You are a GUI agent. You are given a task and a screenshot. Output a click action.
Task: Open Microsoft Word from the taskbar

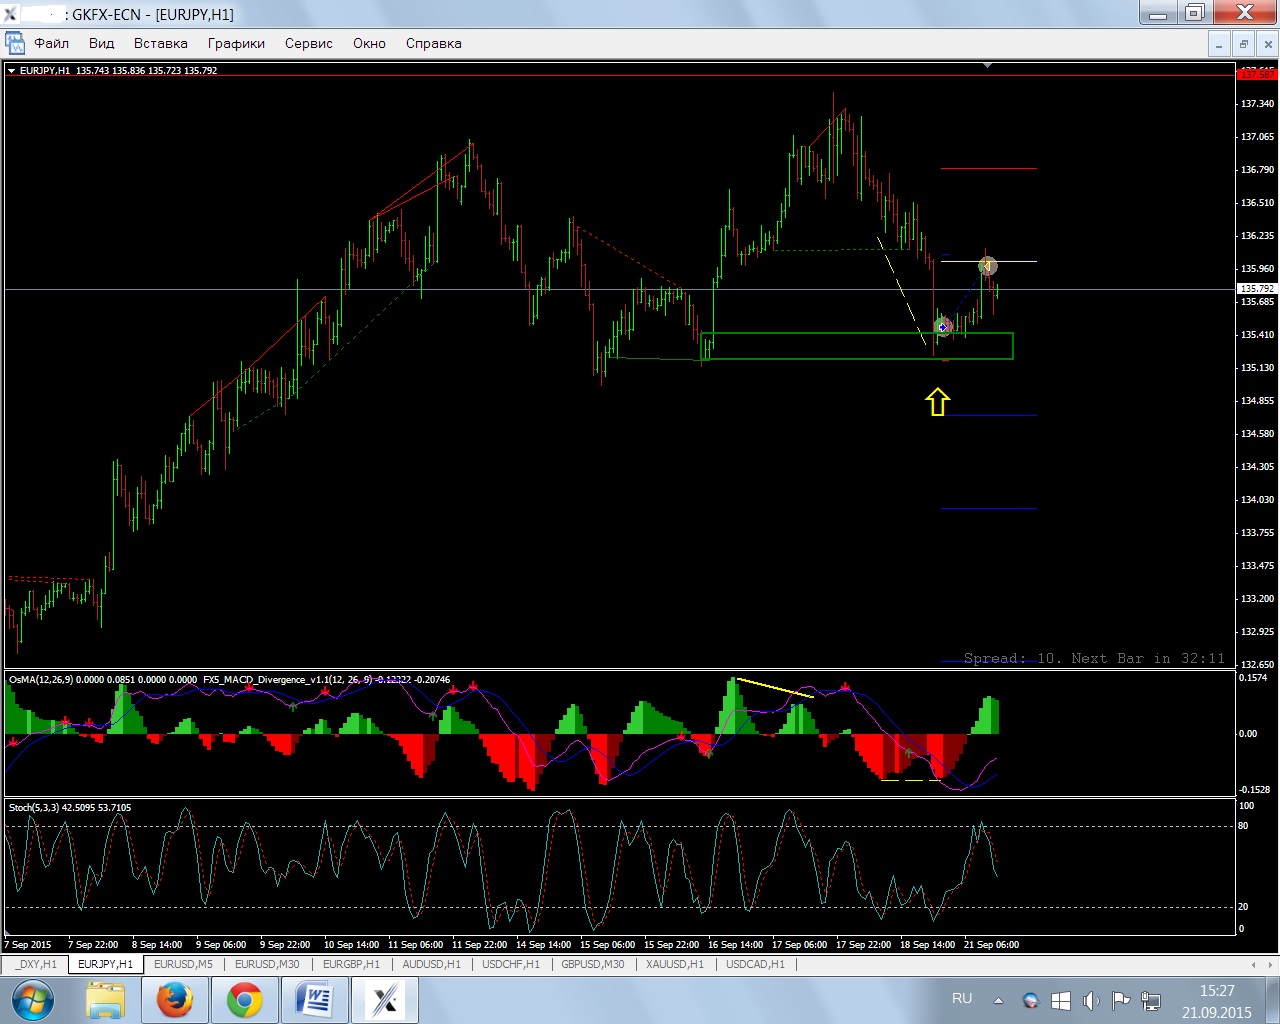(315, 1000)
